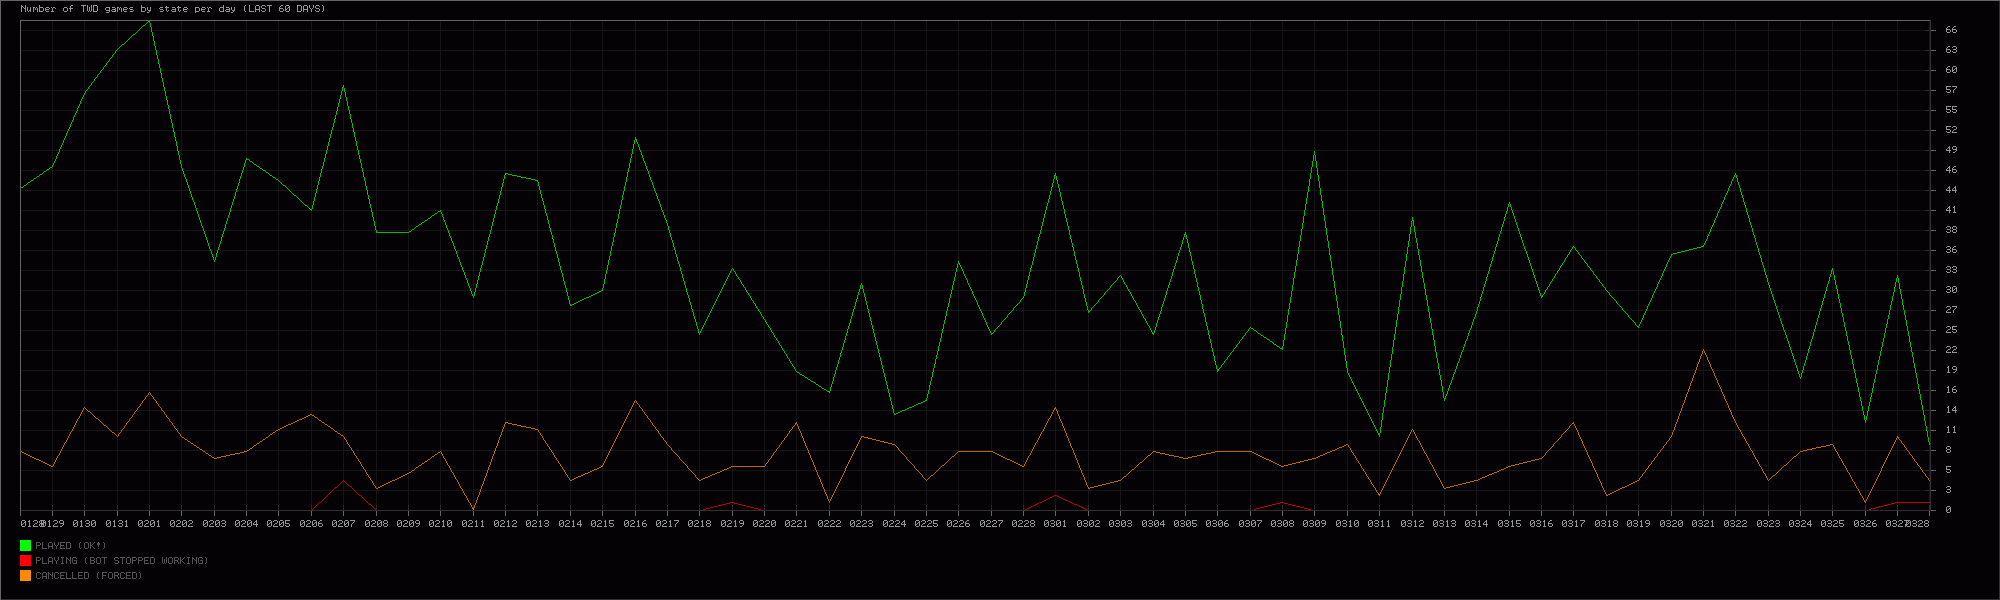
Task: Click the red line's peak at 0207
Action: [x=343, y=481]
